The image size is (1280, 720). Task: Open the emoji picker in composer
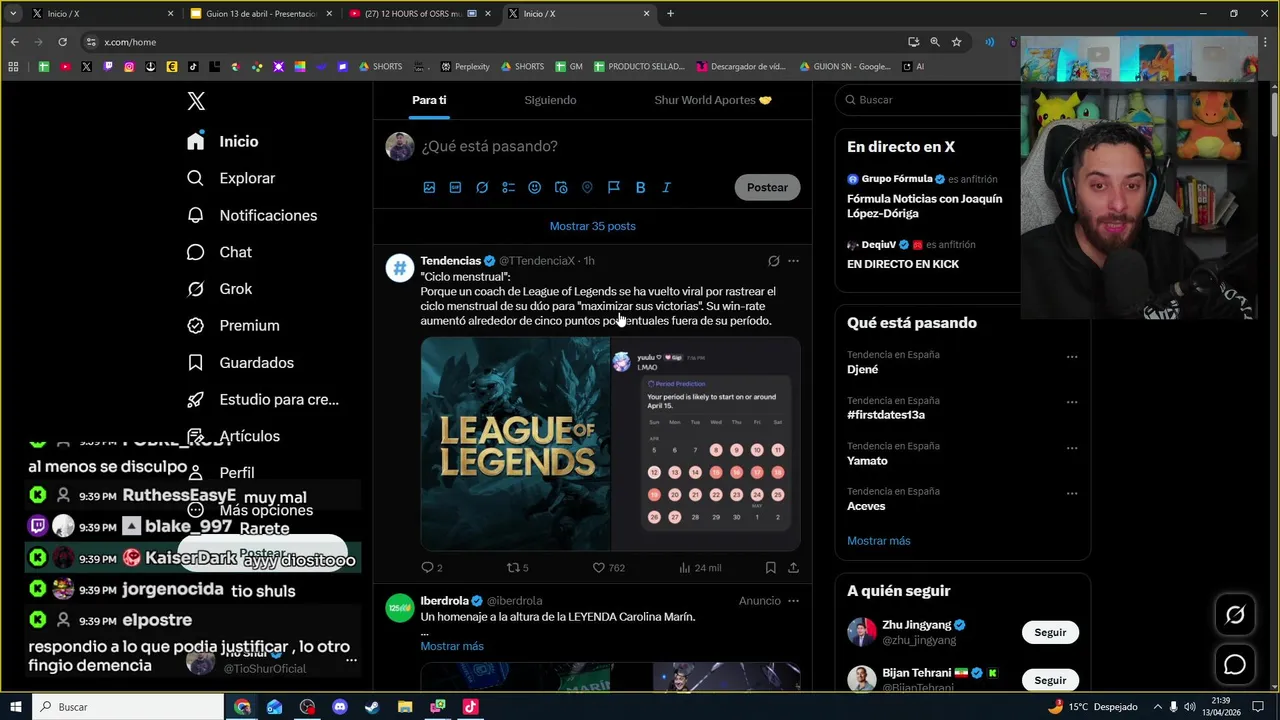(534, 187)
